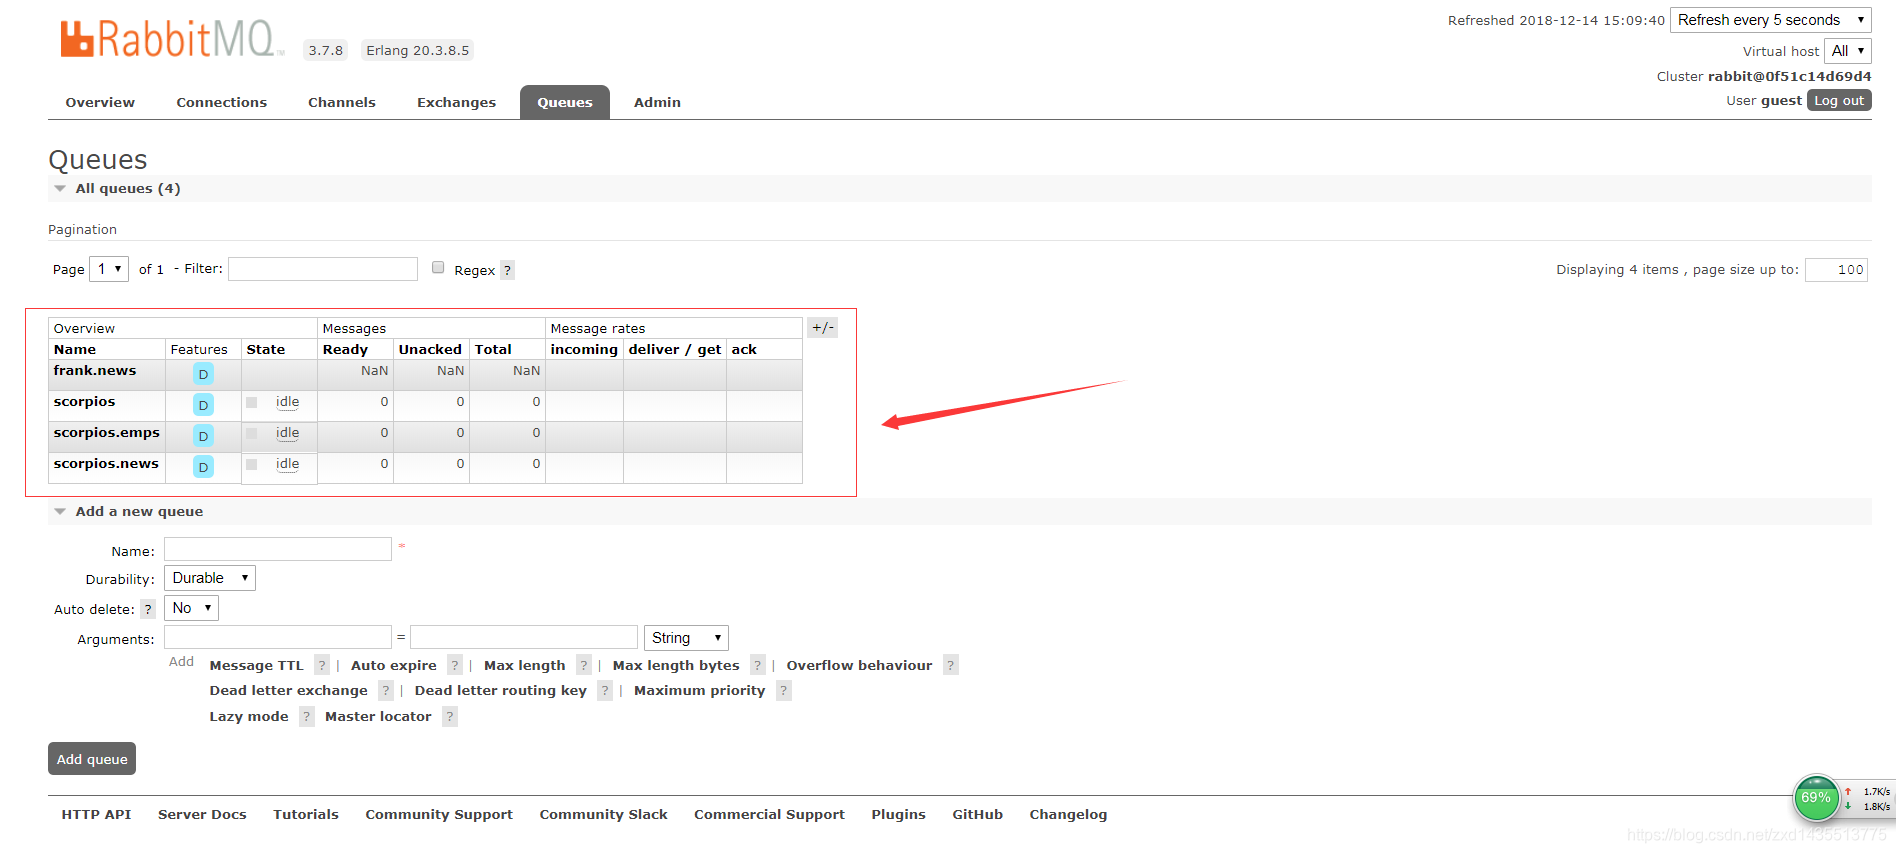Viewport: 1896px width, 853px height.
Task: Open the Plugins footer link
Action: 898,814
